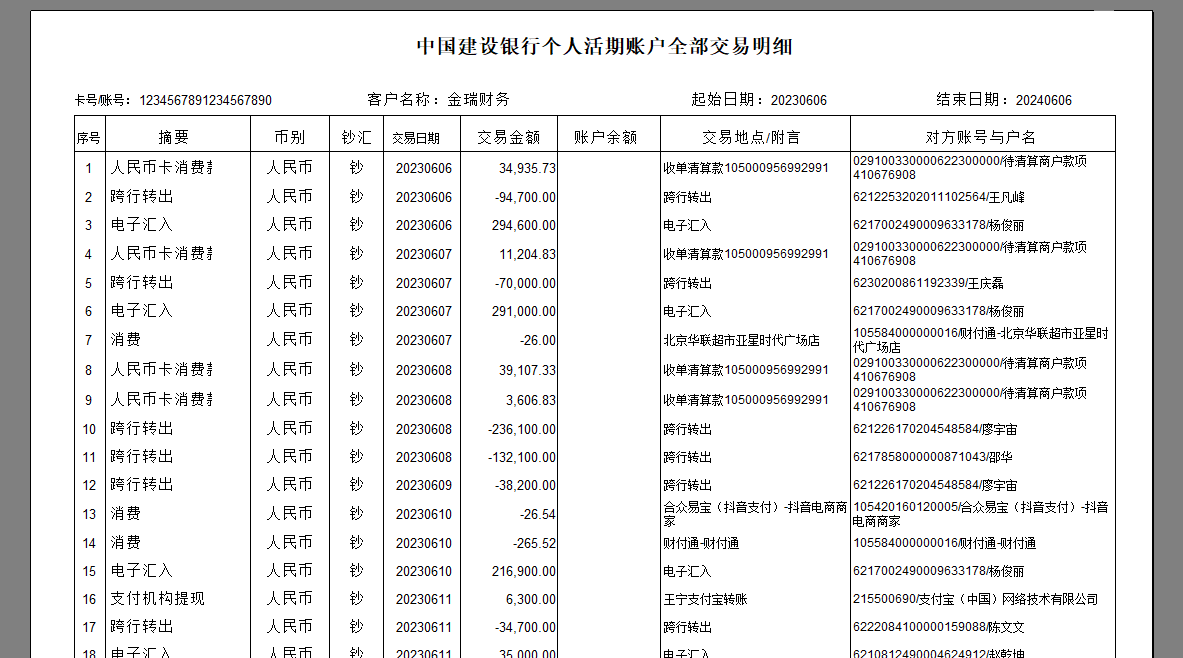The width and height of the screenshot is (1183, 658).
Task: Select amount 11,204.83 in row 4
Action: 527,254
